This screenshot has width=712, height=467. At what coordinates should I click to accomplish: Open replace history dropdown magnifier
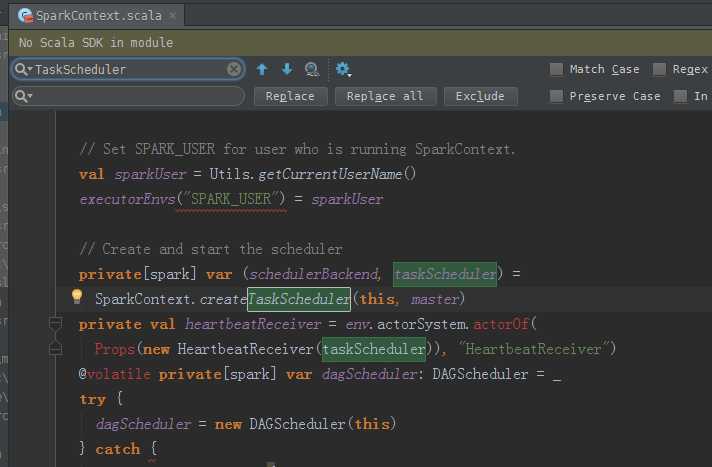[23, 96]
